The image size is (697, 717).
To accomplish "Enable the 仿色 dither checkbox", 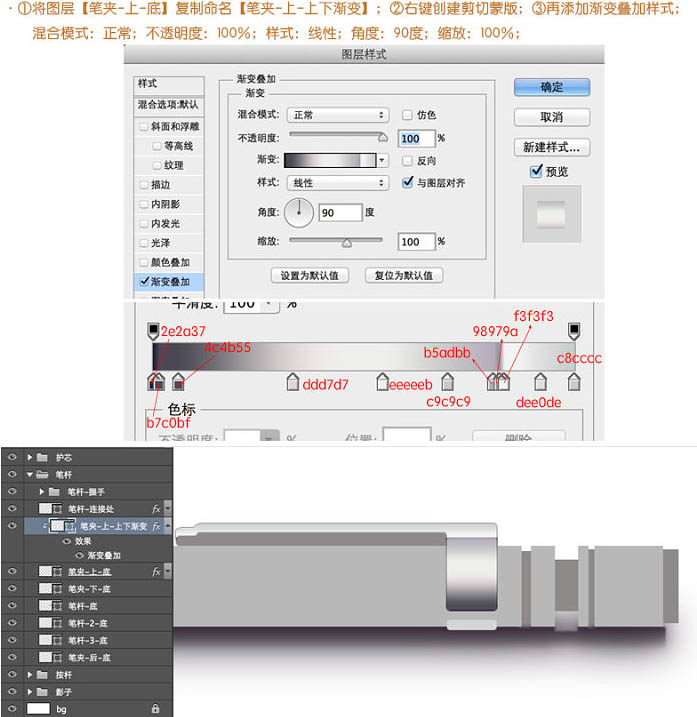I will [x=407, y=115].
